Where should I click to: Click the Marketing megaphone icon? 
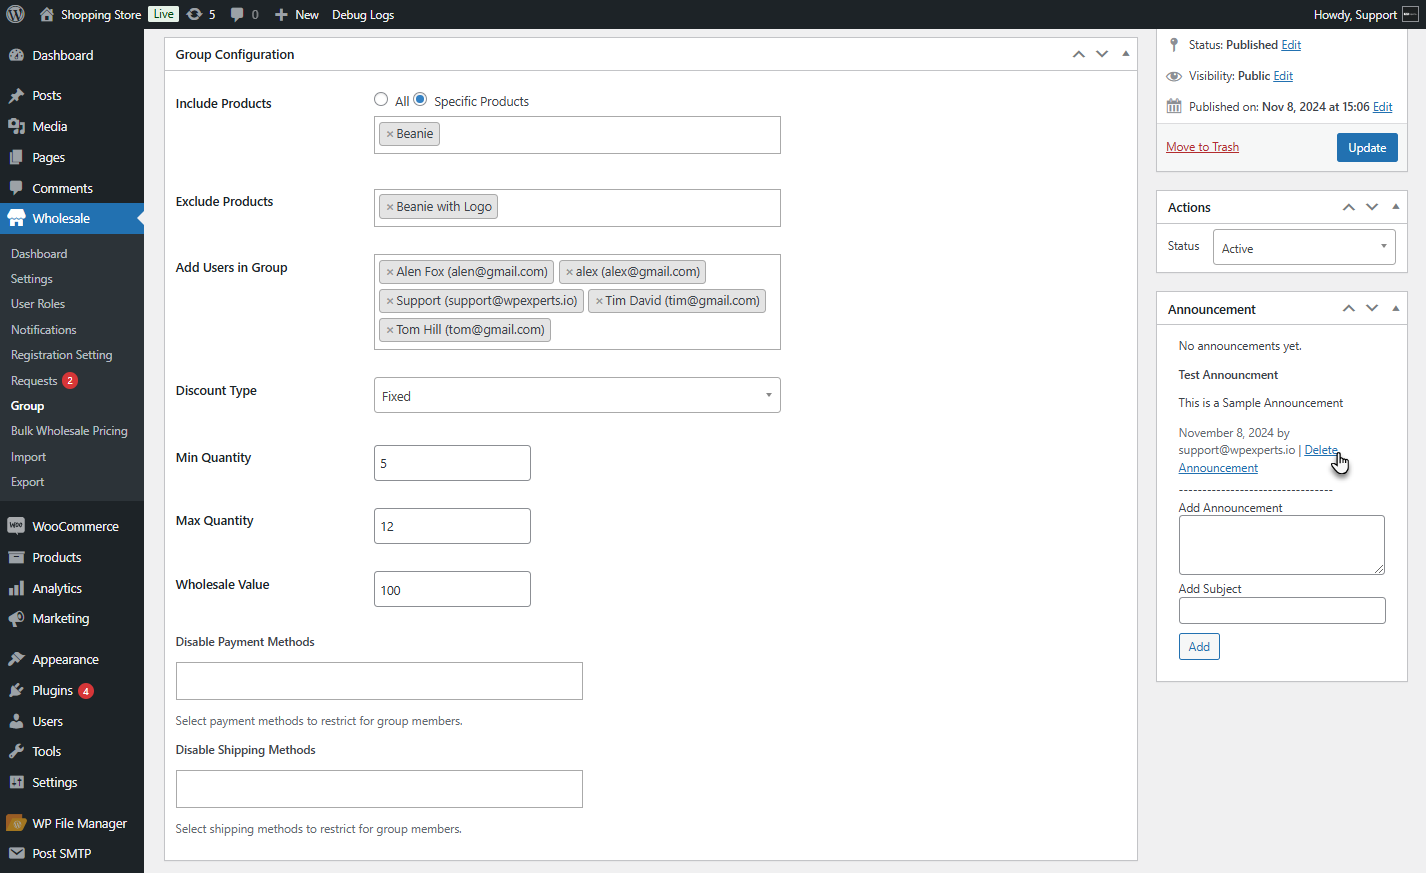click(x=16, y=619)
